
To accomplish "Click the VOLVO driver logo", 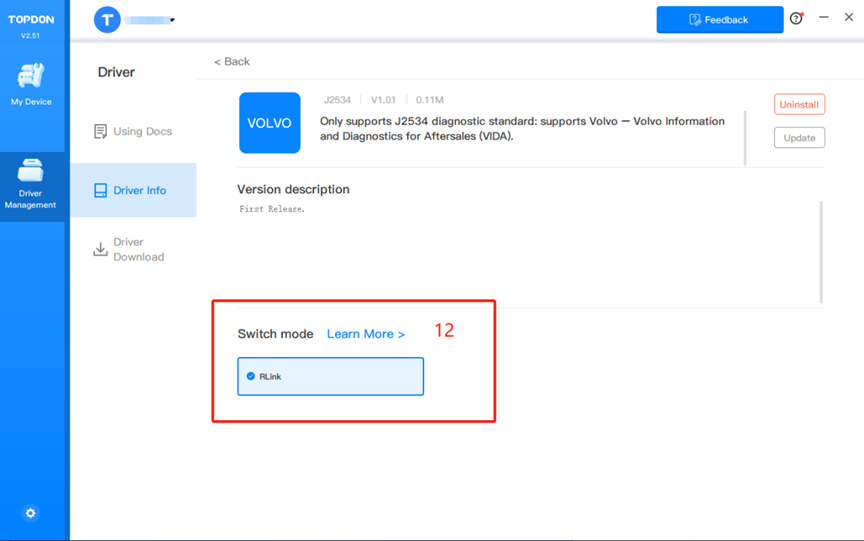I will coord(269,123).
